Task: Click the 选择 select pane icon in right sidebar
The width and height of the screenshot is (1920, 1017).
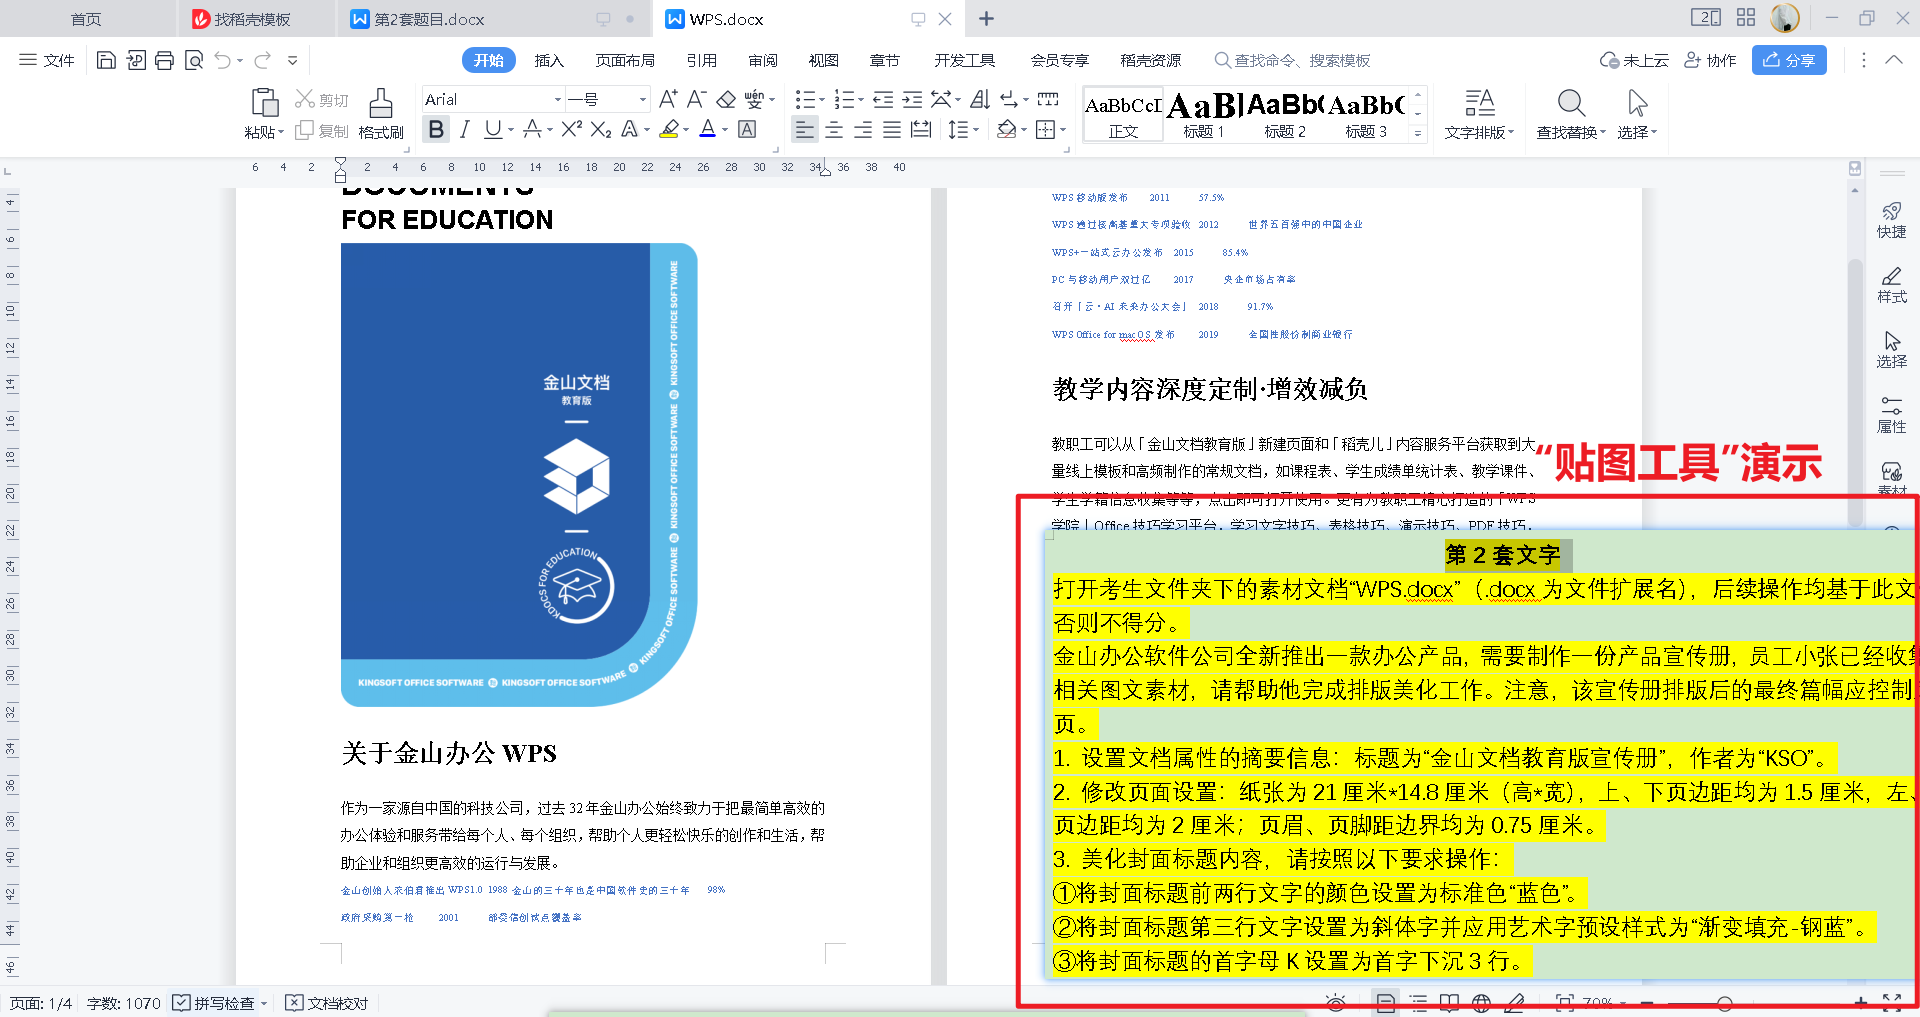Action: point(1891,350)
